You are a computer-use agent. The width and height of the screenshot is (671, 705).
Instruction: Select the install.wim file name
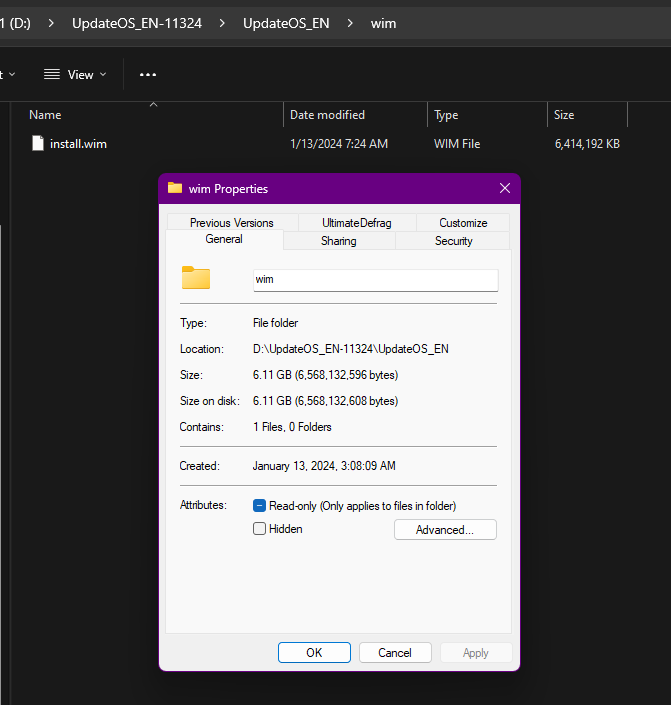(x=78, y=144)
